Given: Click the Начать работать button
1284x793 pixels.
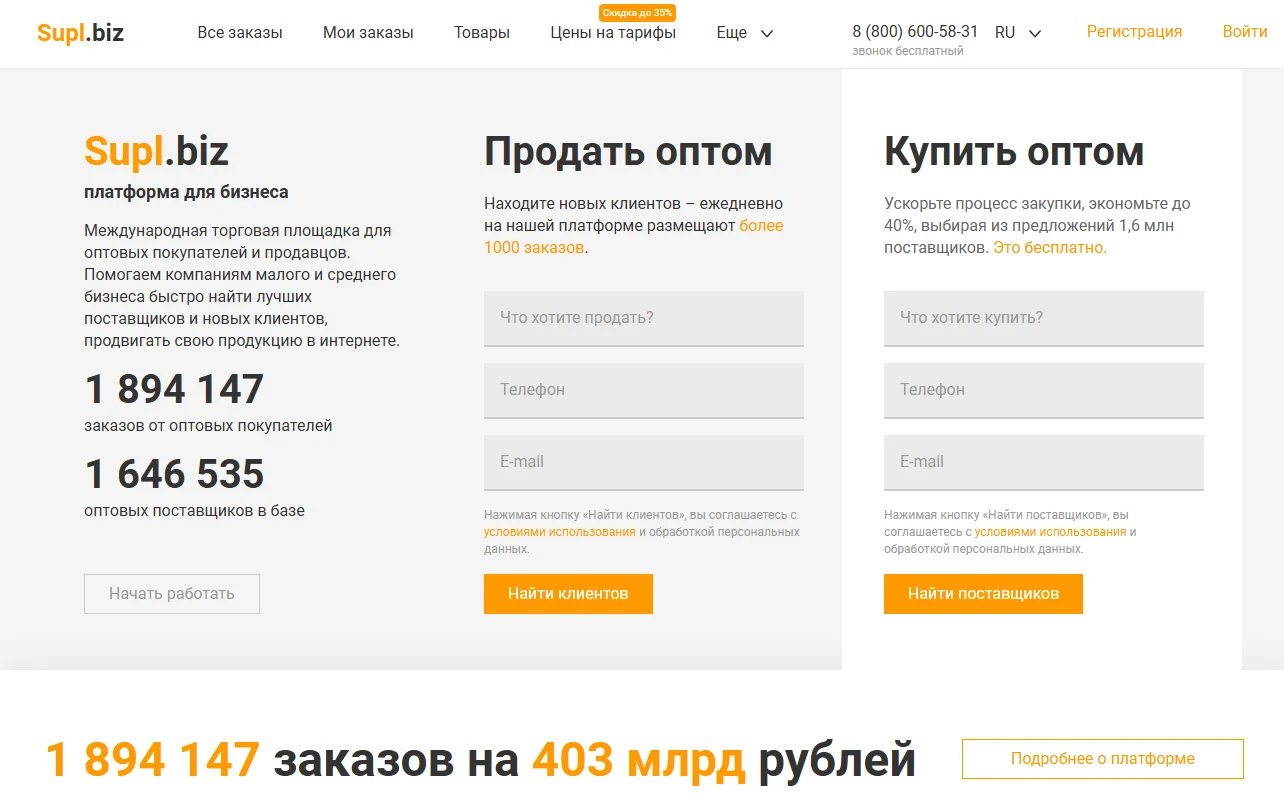Looking at the screenshot, I should coord(172,594).
